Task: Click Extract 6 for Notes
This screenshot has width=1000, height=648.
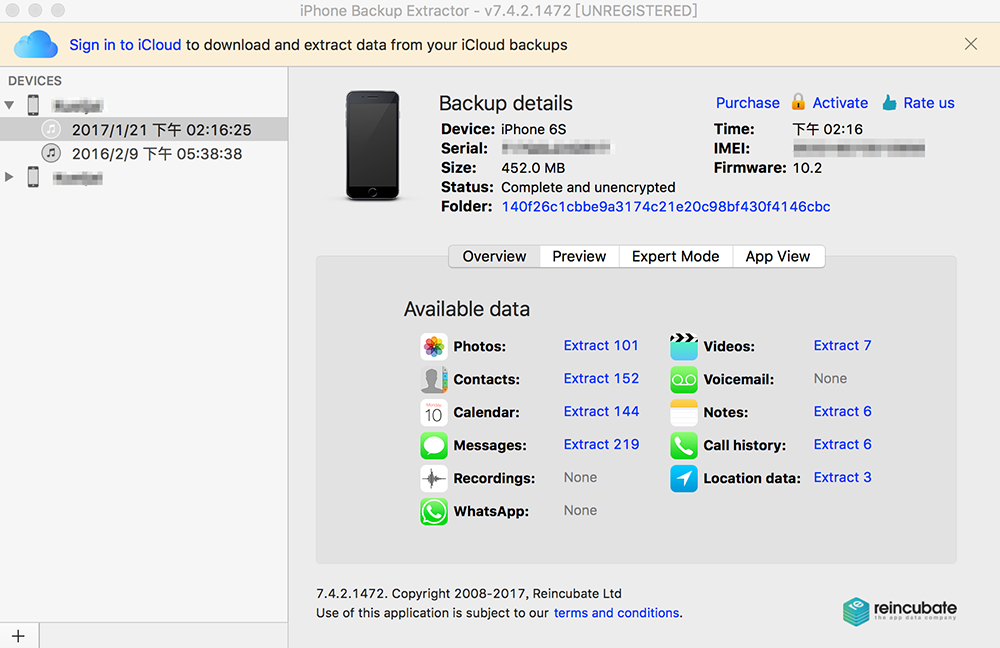Action: tap(842, 411)
